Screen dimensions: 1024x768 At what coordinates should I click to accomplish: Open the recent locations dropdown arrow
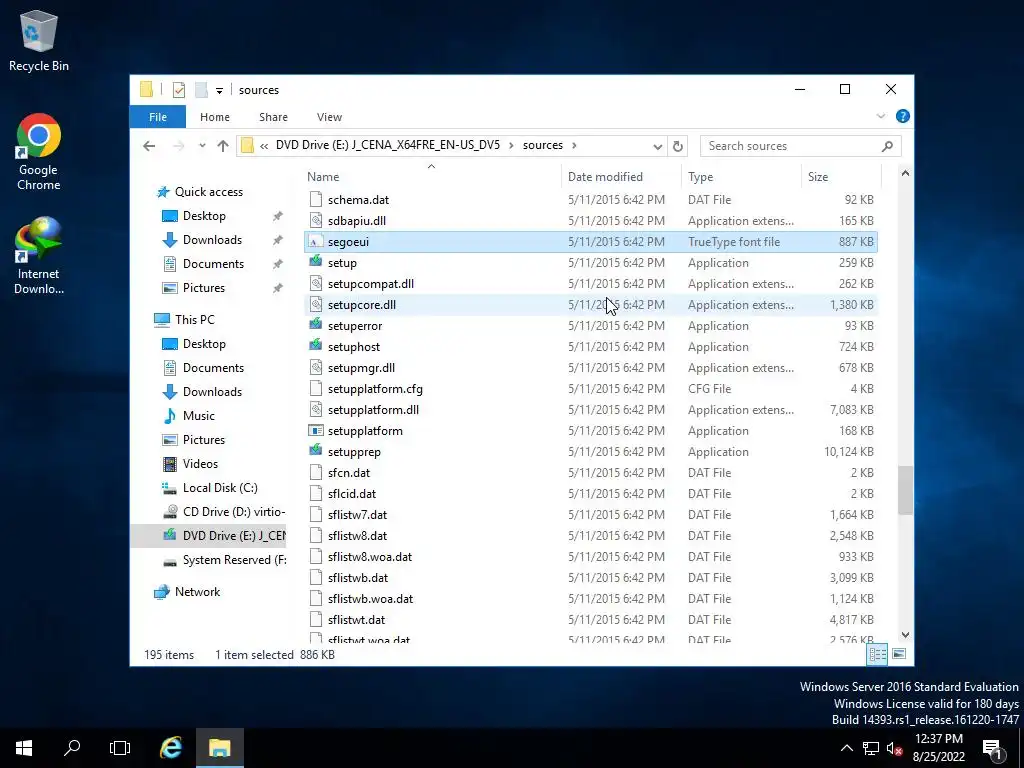[202, 146]
